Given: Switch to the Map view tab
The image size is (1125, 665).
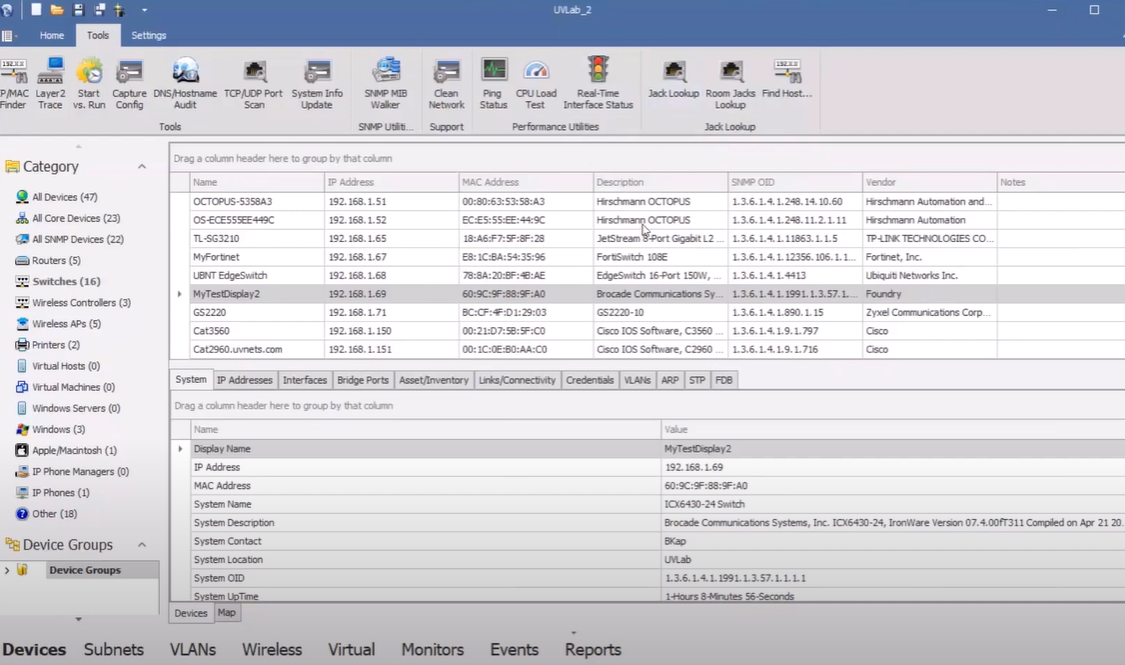Looking at the screenshot, I should [x=227, y=613].
